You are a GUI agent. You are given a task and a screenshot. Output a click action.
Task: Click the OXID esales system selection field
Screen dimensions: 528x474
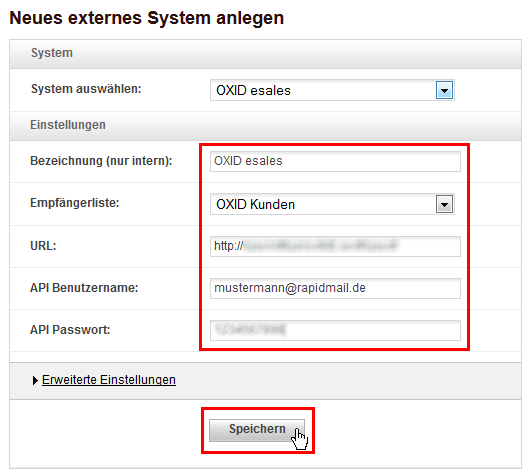[332, 90]
